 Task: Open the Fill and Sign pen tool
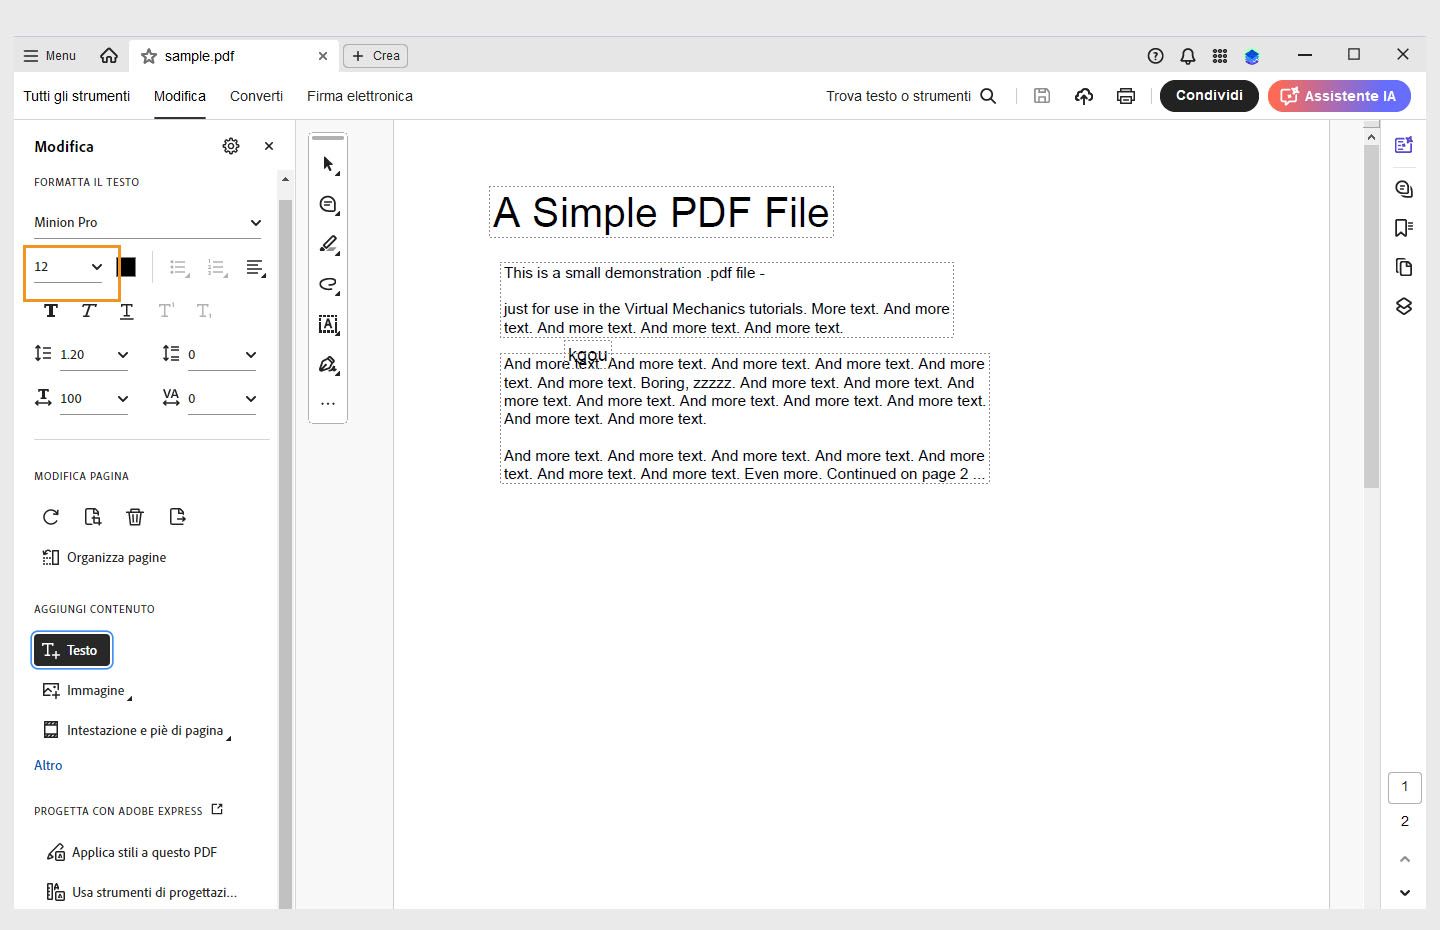[328, 364]
